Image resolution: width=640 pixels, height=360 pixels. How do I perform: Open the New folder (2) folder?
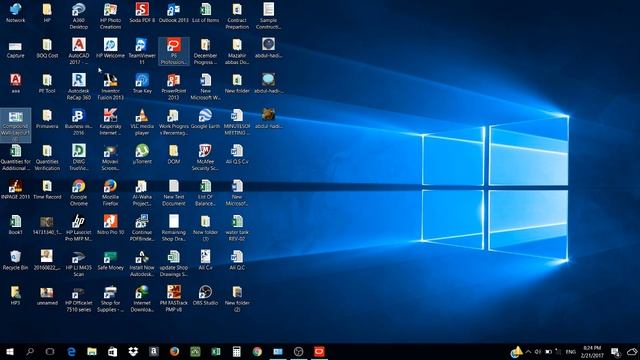pyautogui.click(x=237, y=299)
